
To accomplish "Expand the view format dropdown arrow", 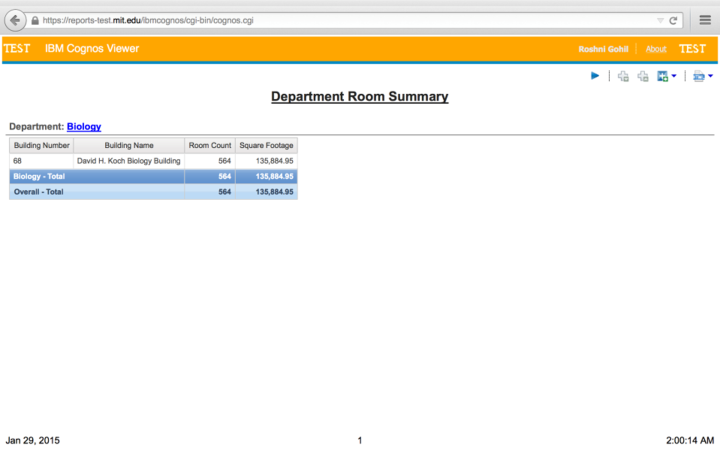I will coord(710,76).
